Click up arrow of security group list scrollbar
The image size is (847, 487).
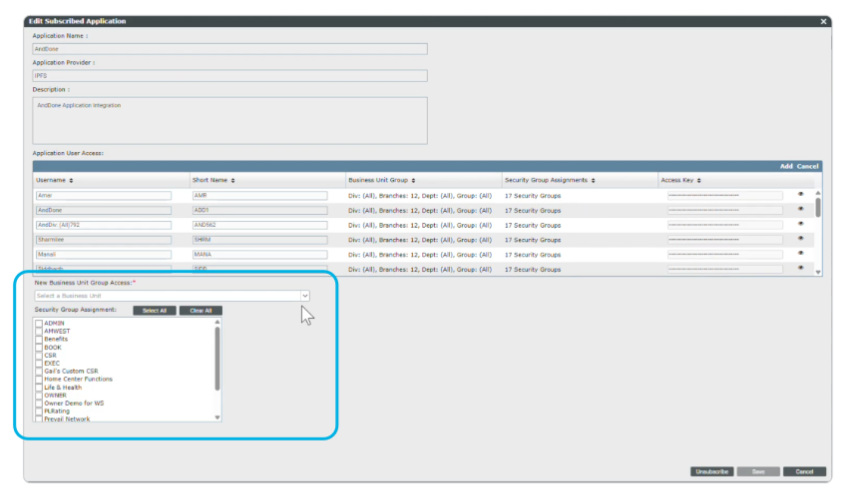(x=217, y=322)
